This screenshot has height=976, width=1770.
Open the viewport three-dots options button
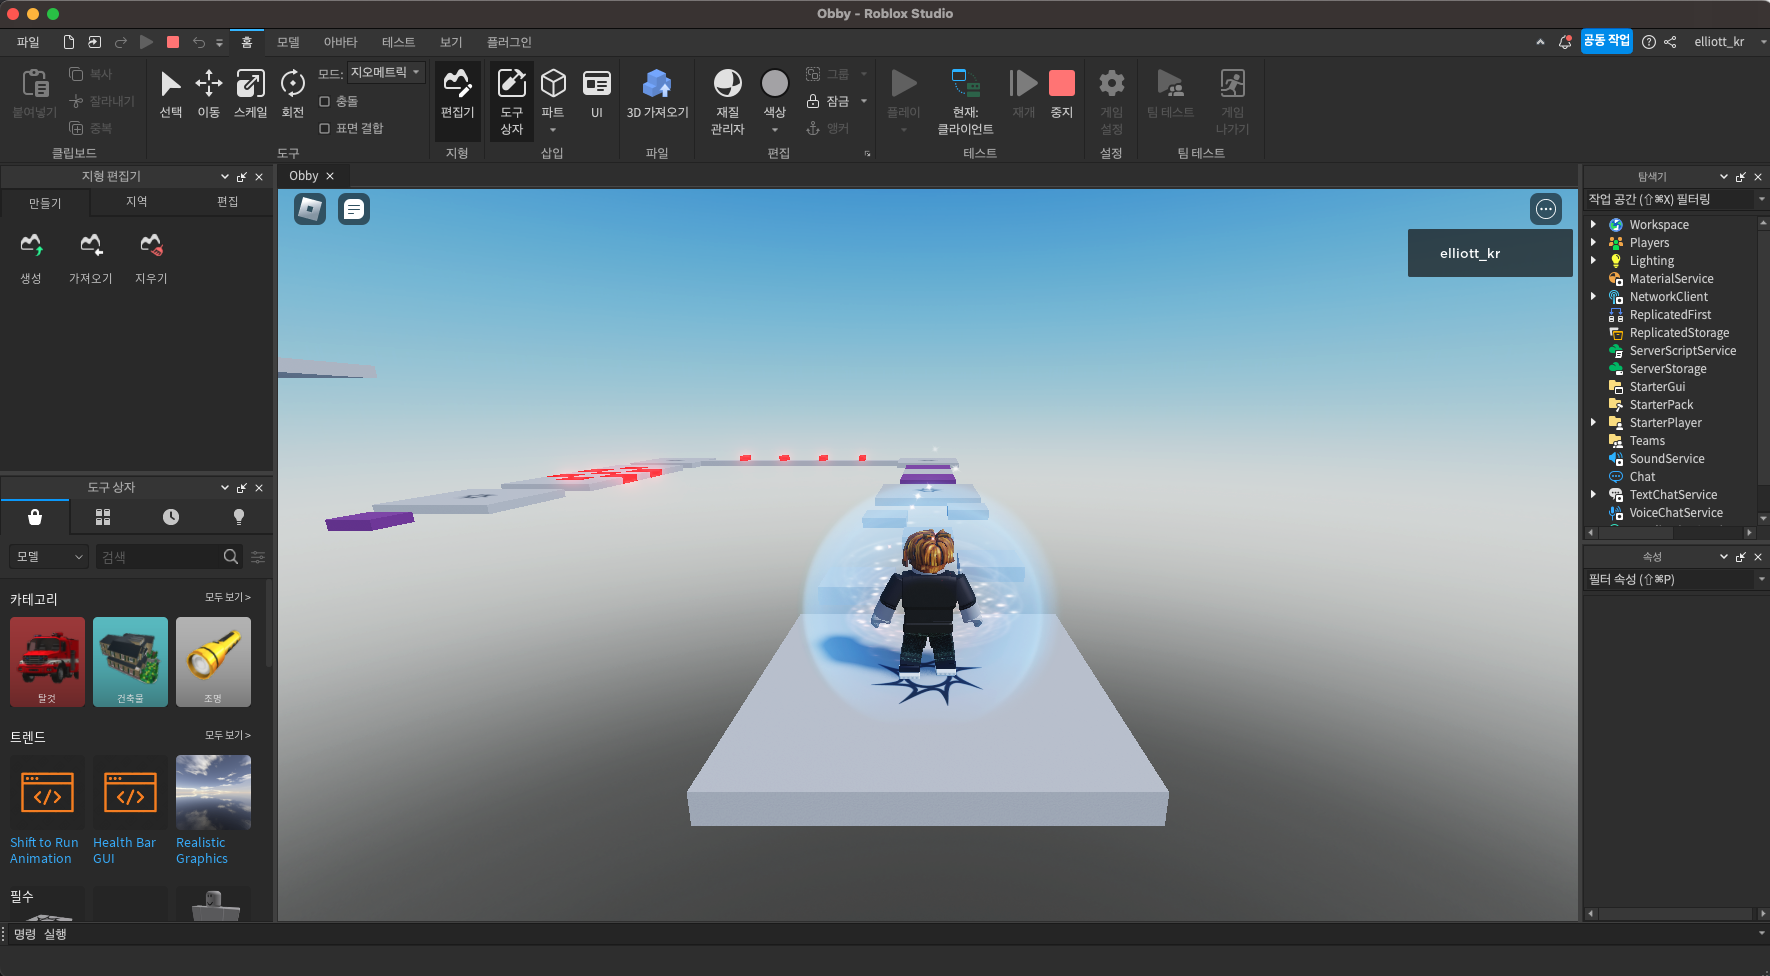(1546, 209)
